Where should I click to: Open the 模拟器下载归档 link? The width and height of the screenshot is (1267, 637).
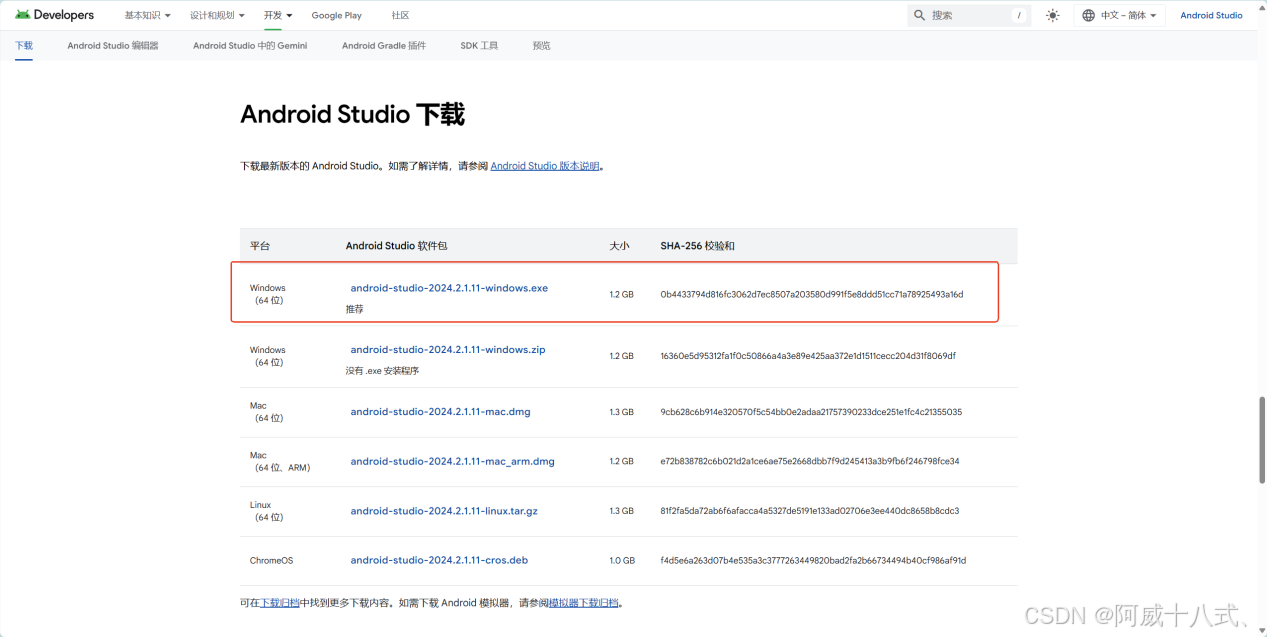(581, 602)
